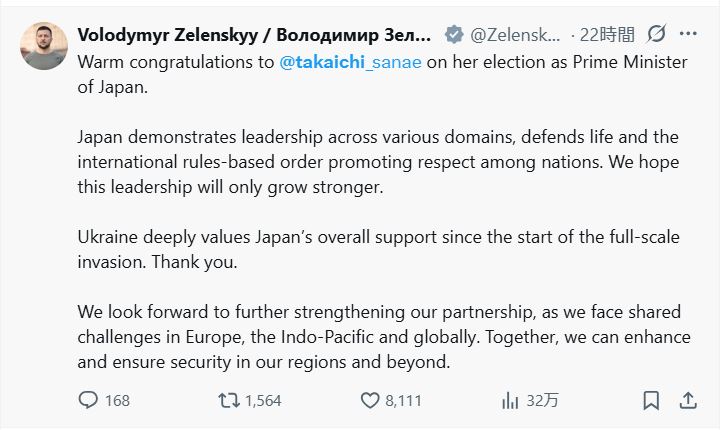This screenshot has width=722, height=430.
Task: Toggle the bookmark icon on the post
Action: tap(651, 400)
